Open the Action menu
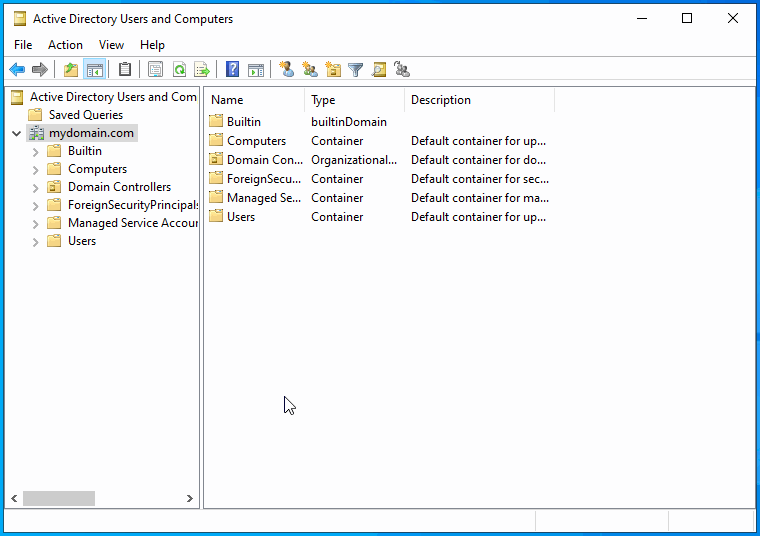The height and width of the screenshot is (536, 760). (x=65, y=45)
